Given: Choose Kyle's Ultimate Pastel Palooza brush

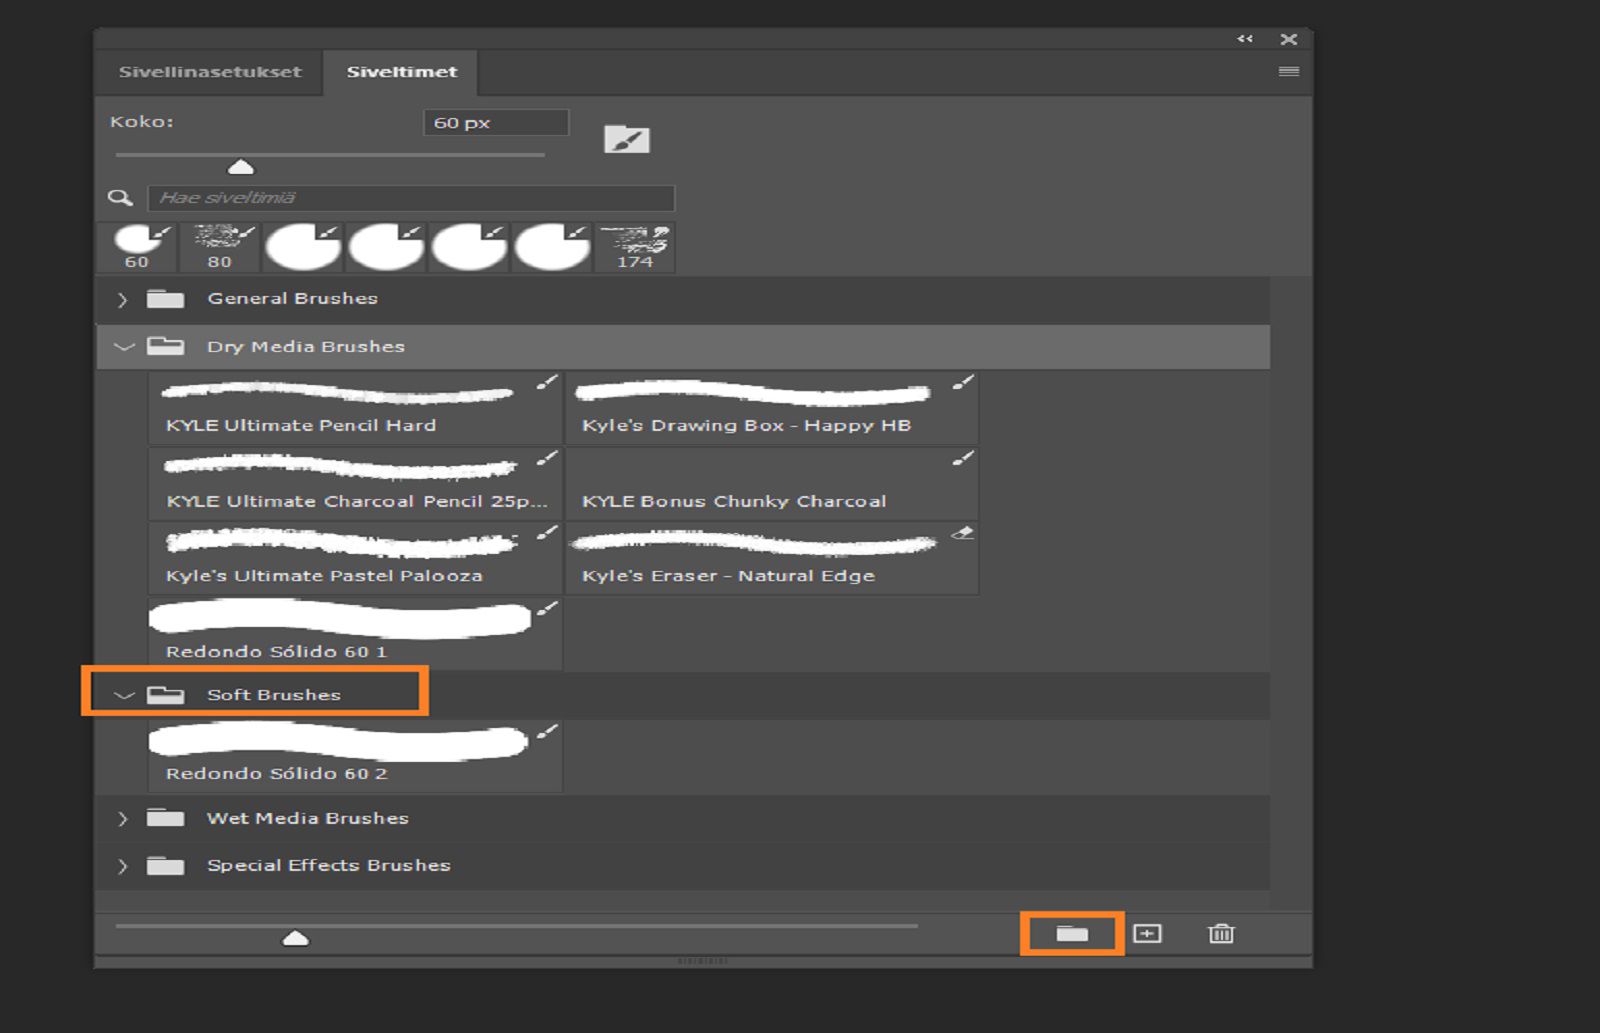Looking at the screenshot, I should coord(355,558).
